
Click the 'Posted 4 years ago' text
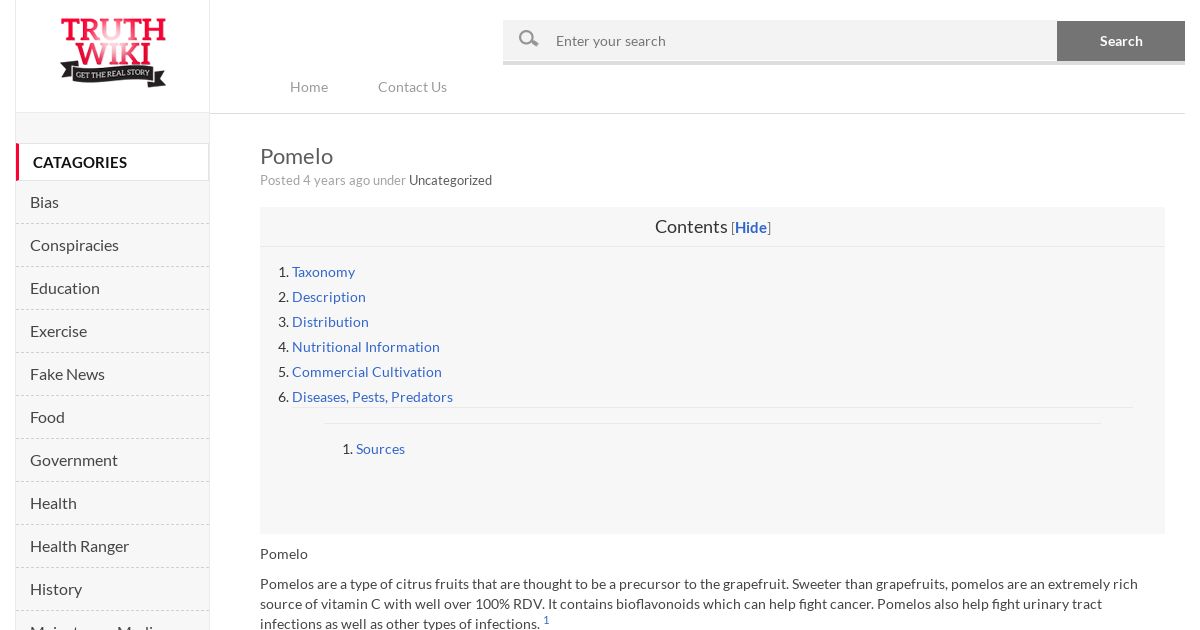point(315,180)
